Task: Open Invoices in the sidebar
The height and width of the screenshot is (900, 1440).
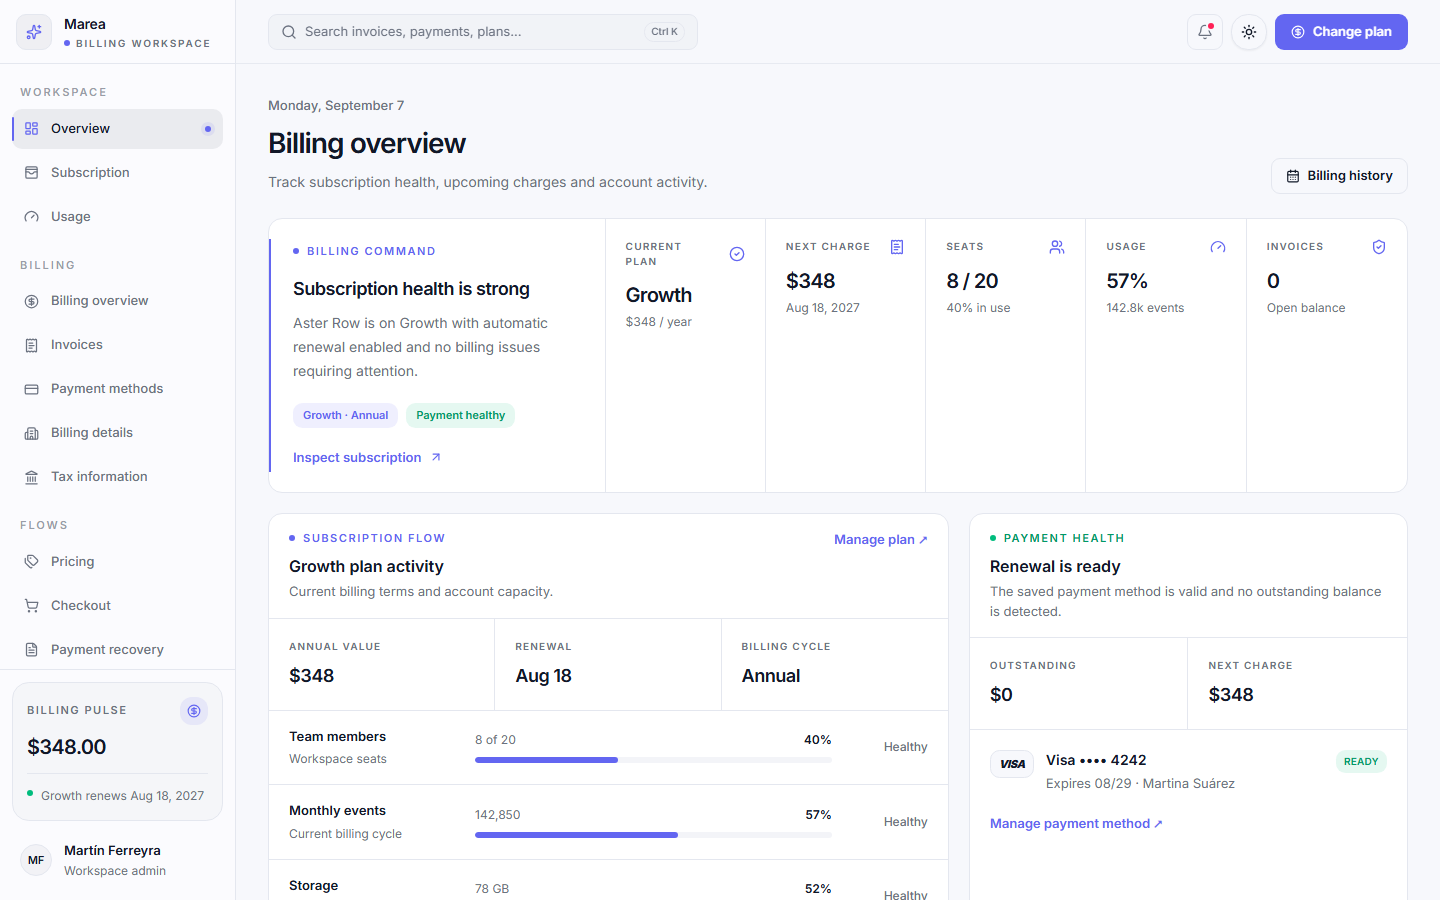Action: point(118,345)
